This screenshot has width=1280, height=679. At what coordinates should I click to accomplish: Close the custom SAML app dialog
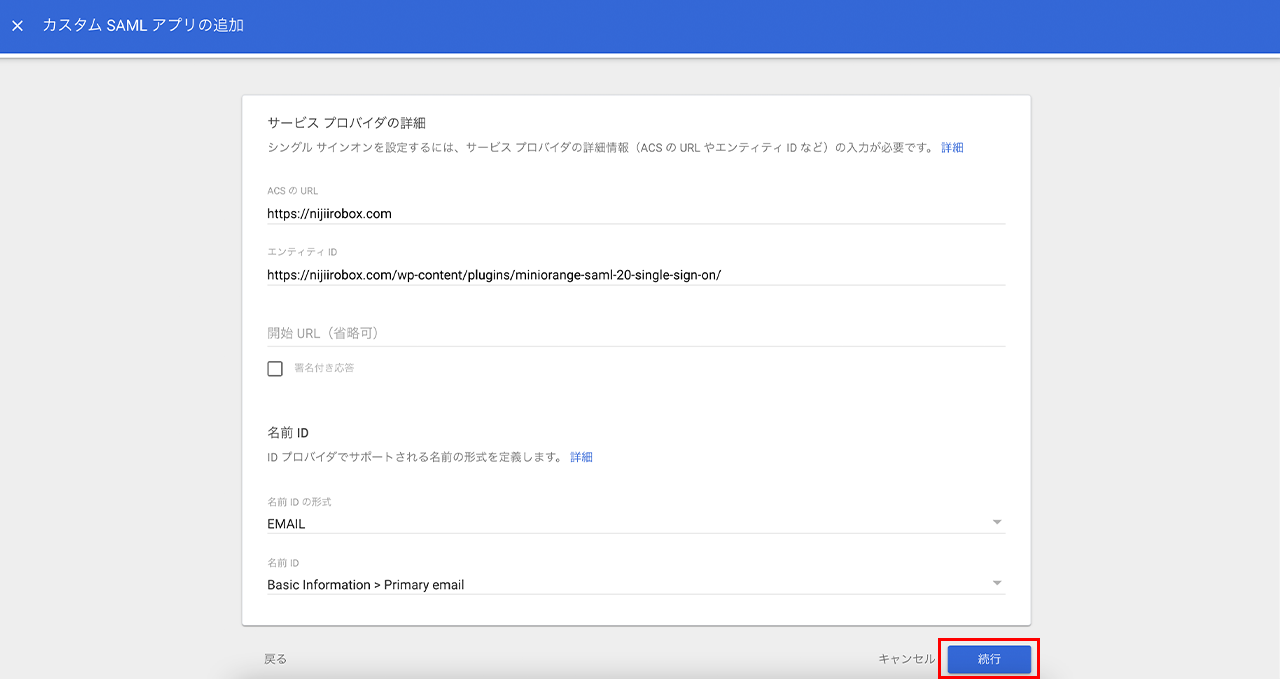(x=17, y=26)
